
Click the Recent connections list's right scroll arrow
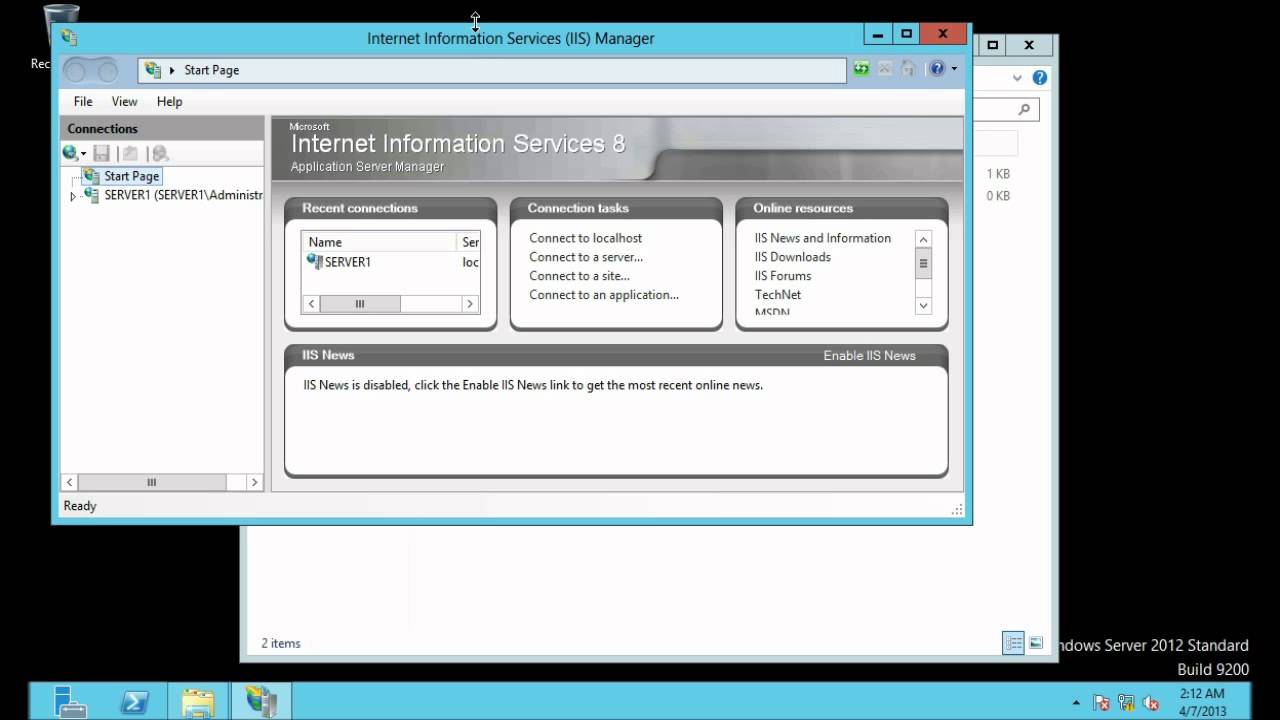pos(470,304)
